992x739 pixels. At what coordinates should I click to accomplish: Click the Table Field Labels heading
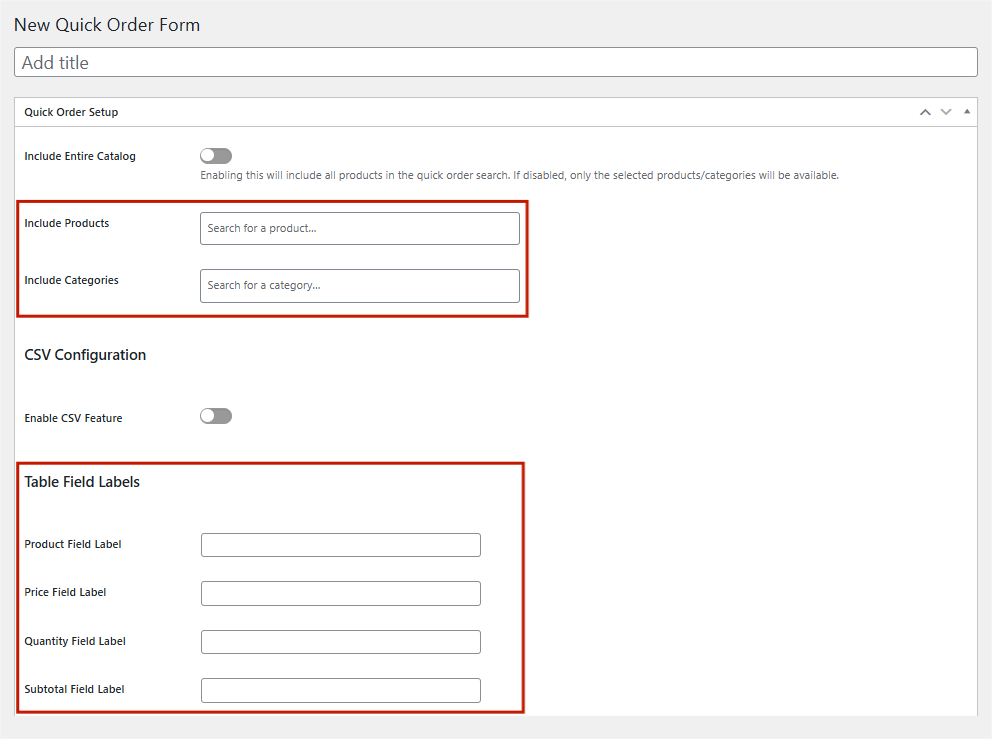(80, 481)
